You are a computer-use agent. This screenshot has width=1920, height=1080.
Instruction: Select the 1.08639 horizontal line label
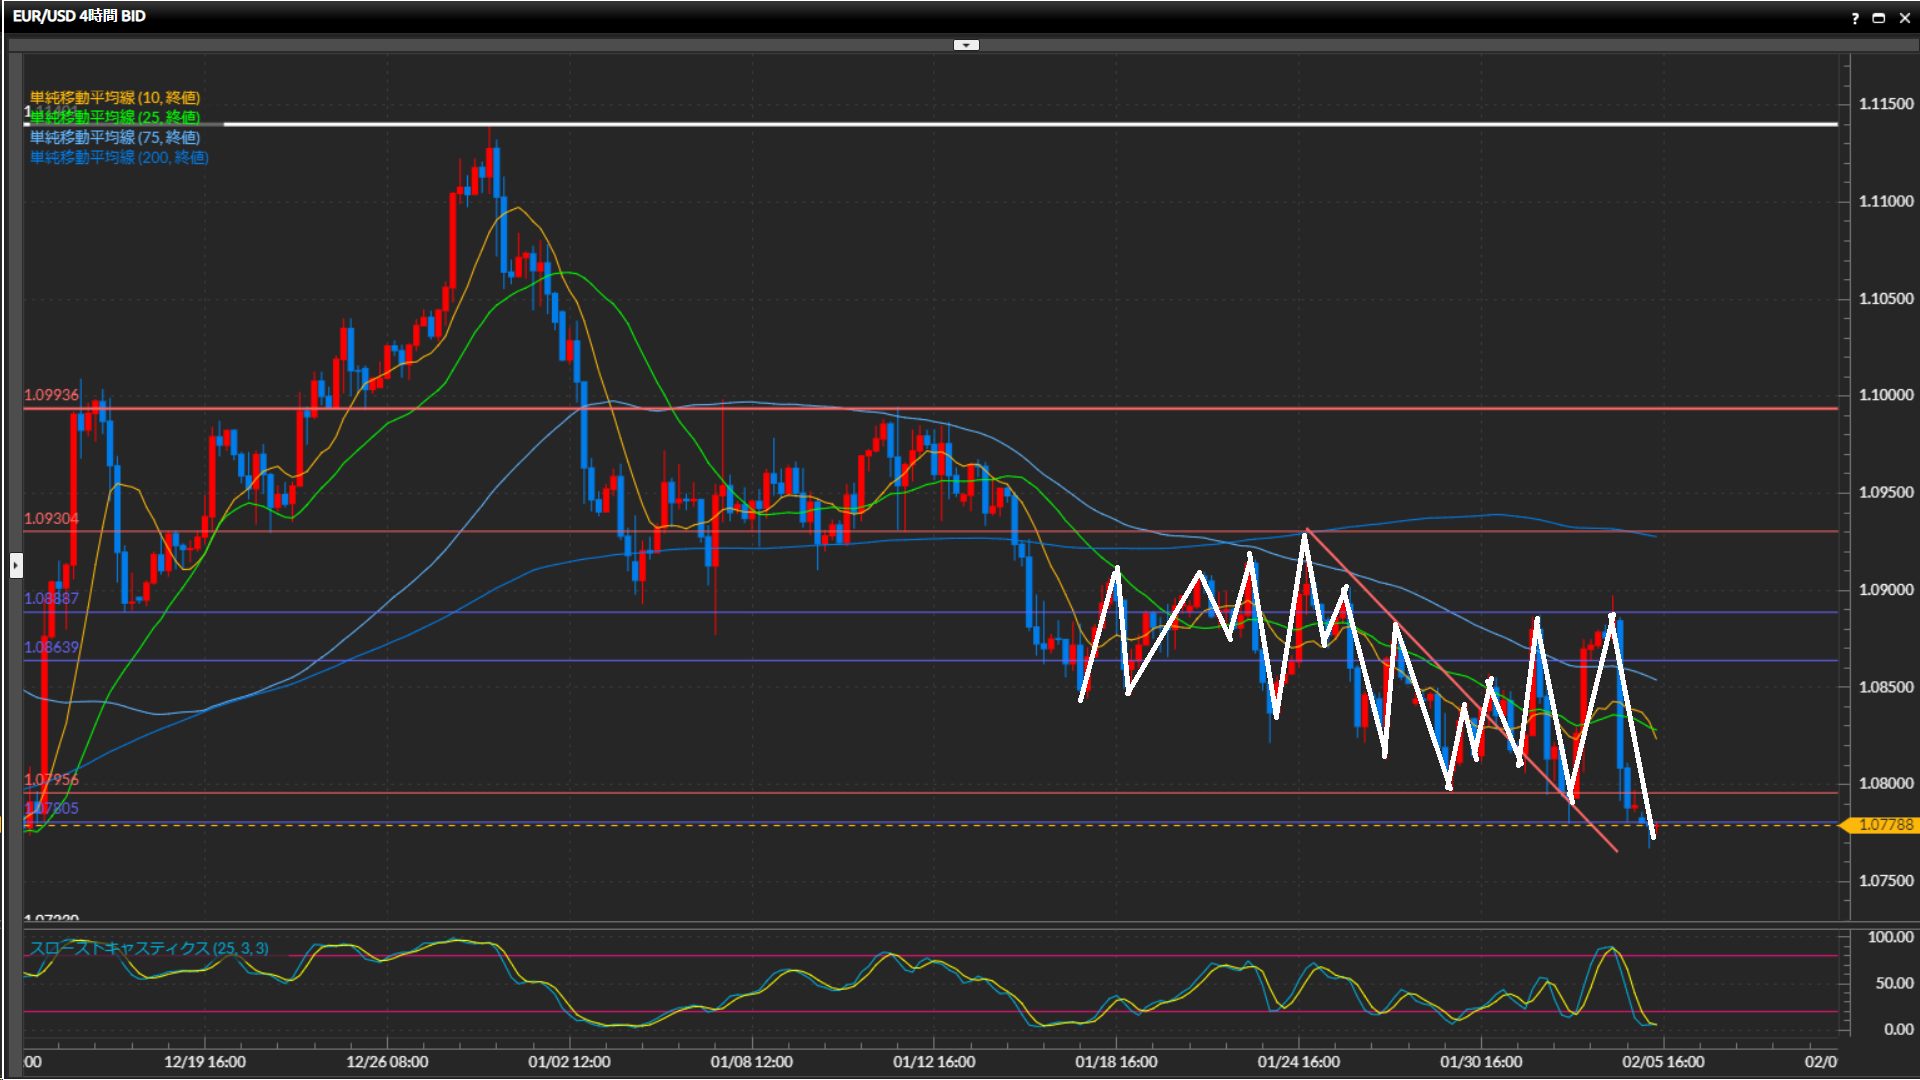51,647
